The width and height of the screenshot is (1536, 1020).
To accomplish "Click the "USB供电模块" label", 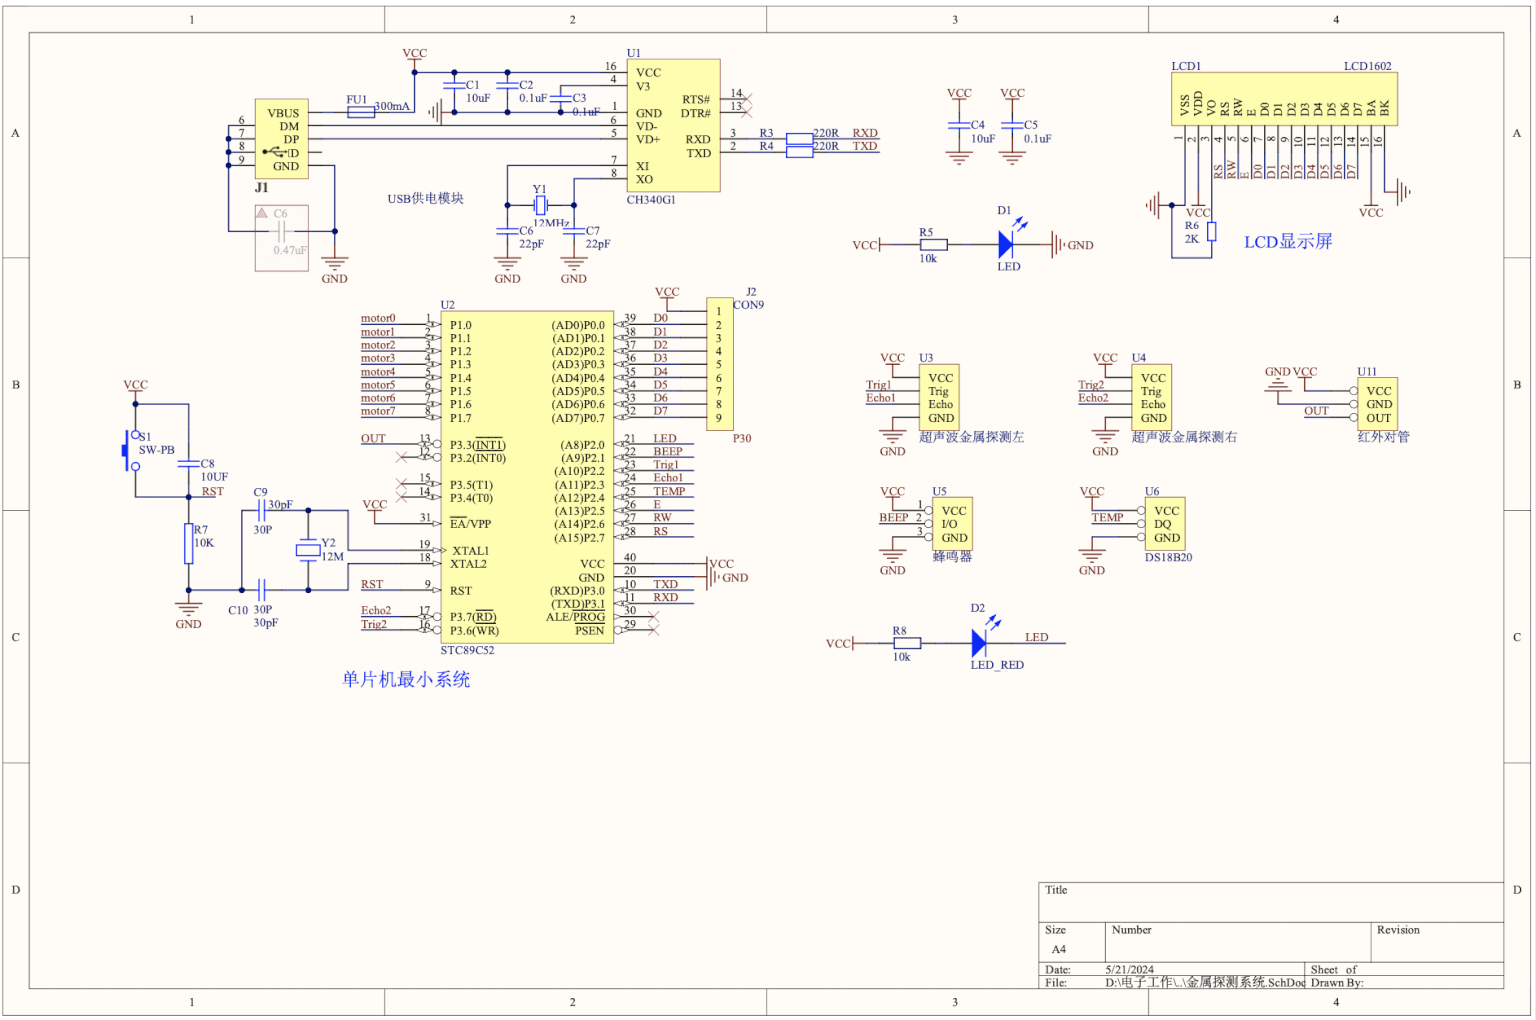I will click(426, 198).
